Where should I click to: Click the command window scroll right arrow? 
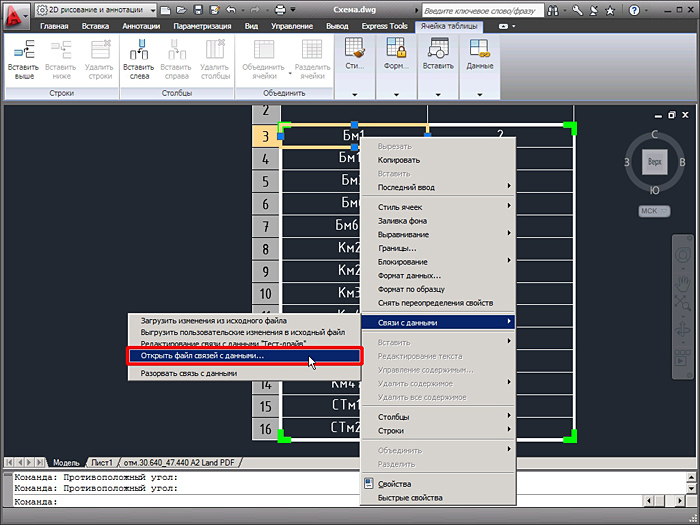tap(679, 501)
